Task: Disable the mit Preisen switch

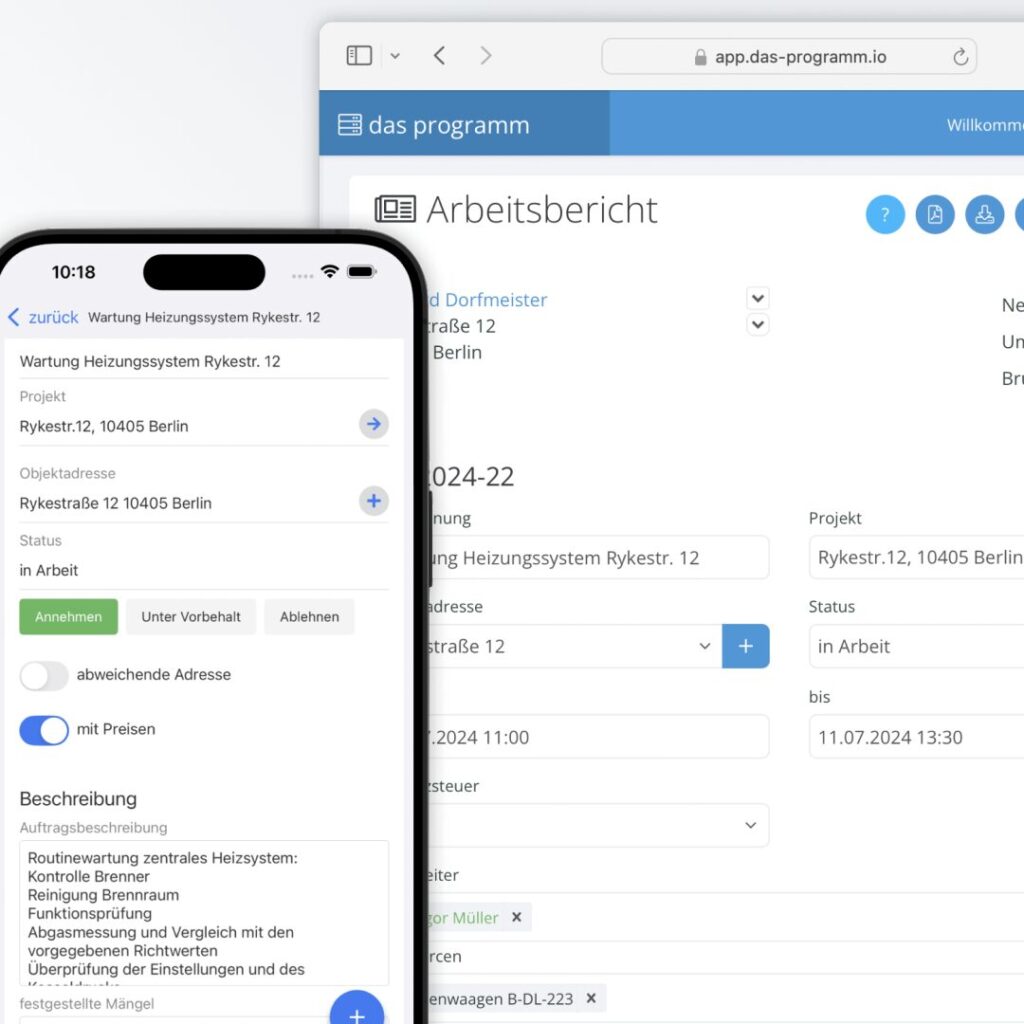Action: coord(44,730)
